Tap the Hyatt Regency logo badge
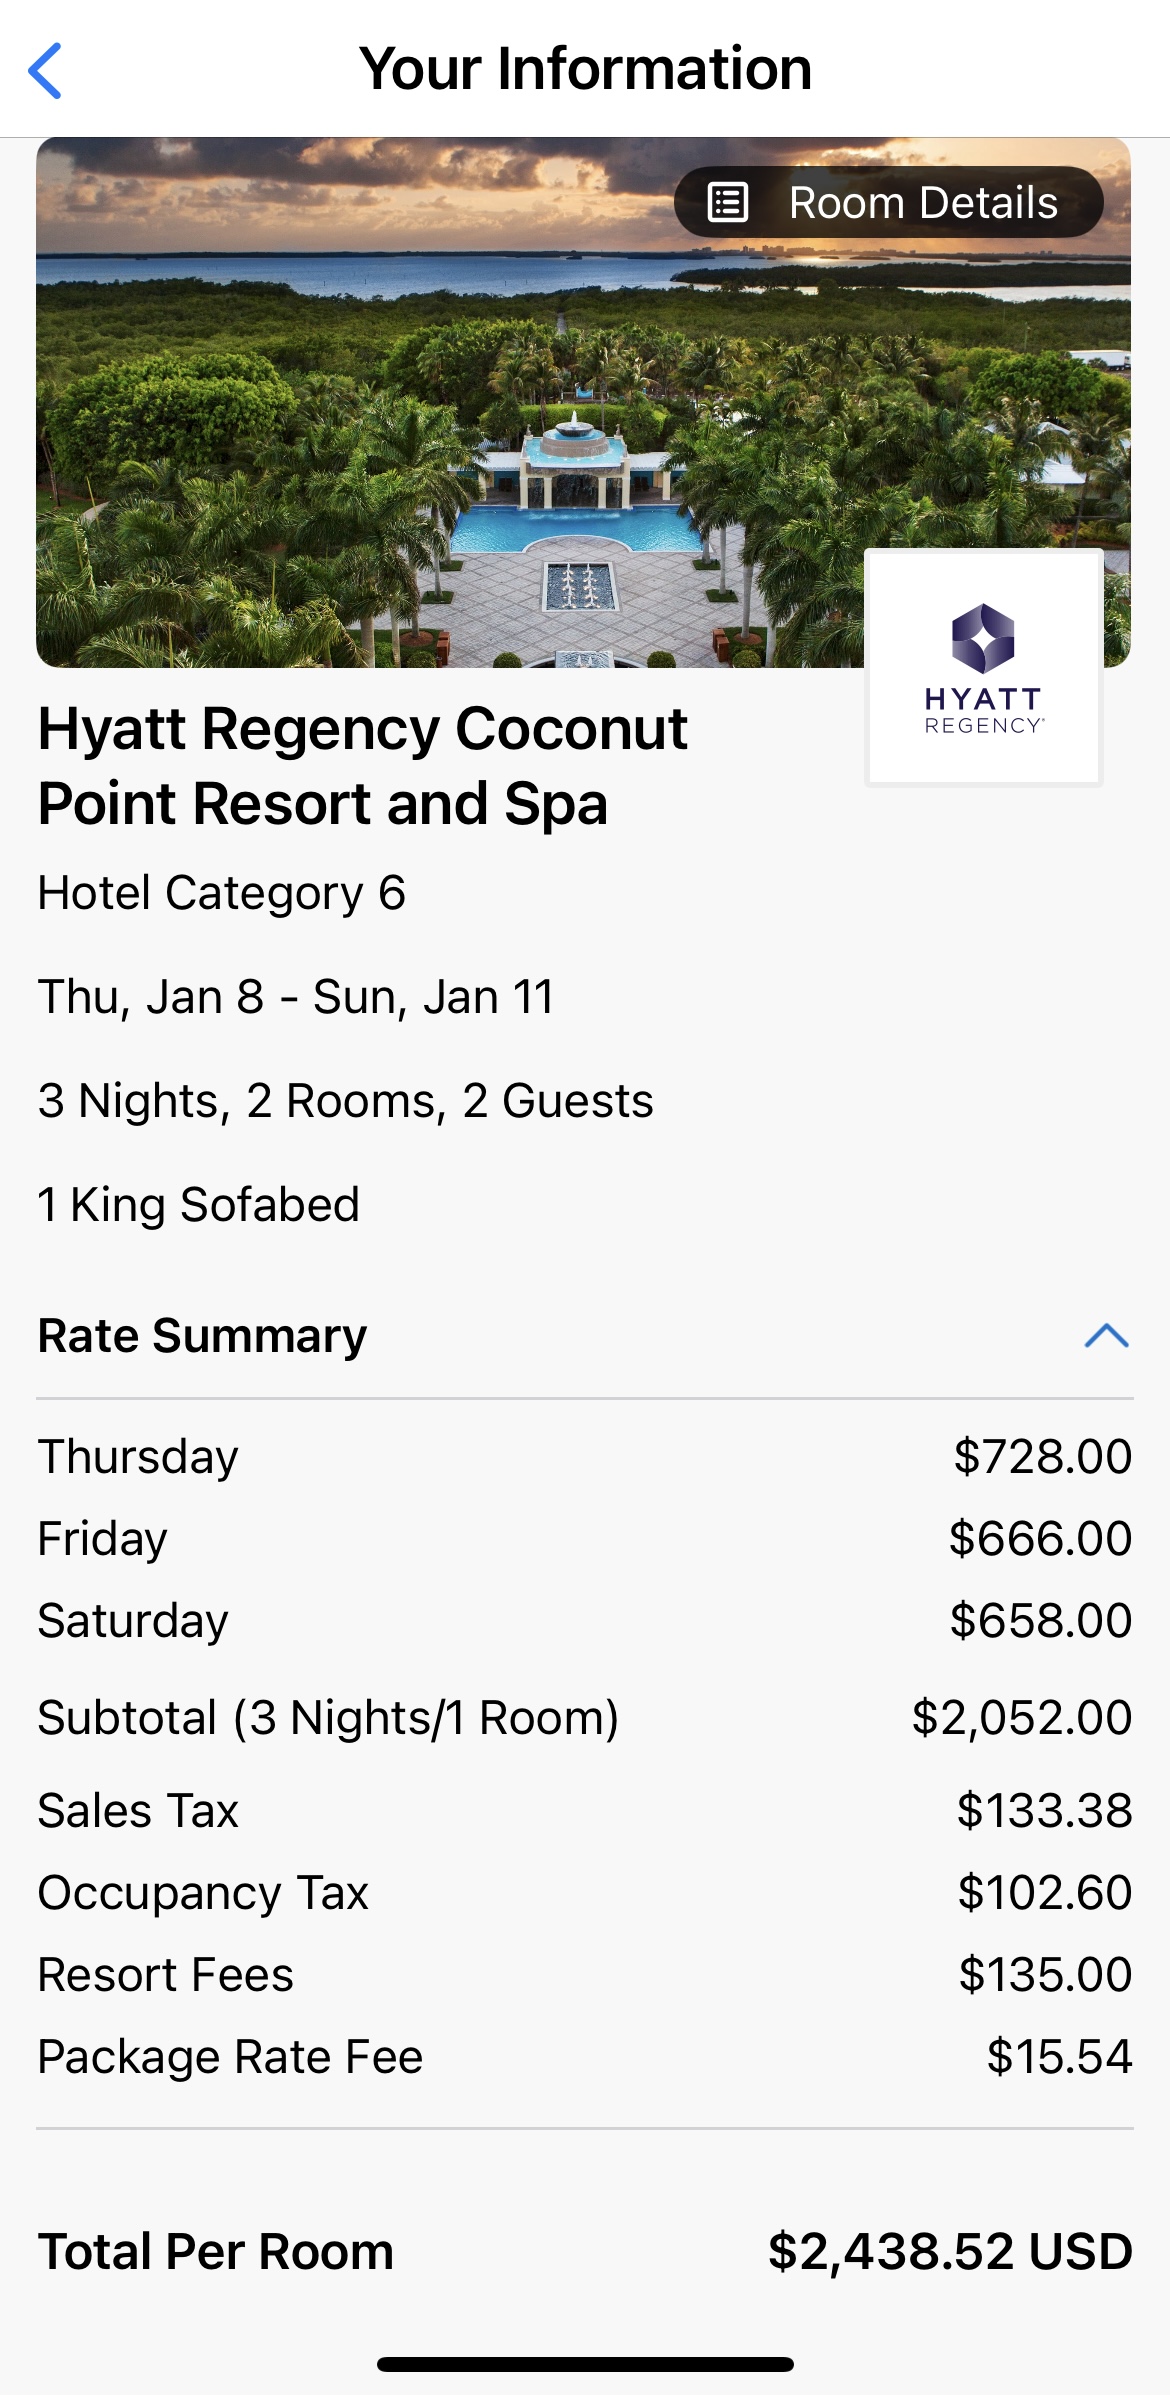This screenshot has height=2395, width=1170. 983,667
